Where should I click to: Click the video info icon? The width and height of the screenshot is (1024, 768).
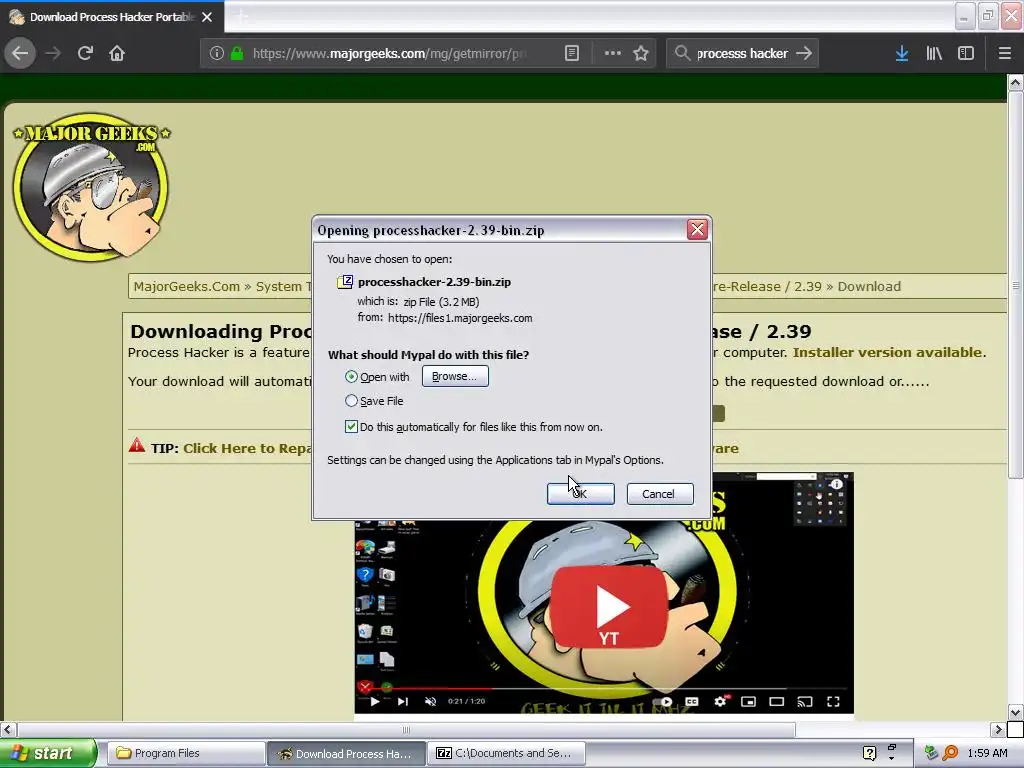pos(836,484)
